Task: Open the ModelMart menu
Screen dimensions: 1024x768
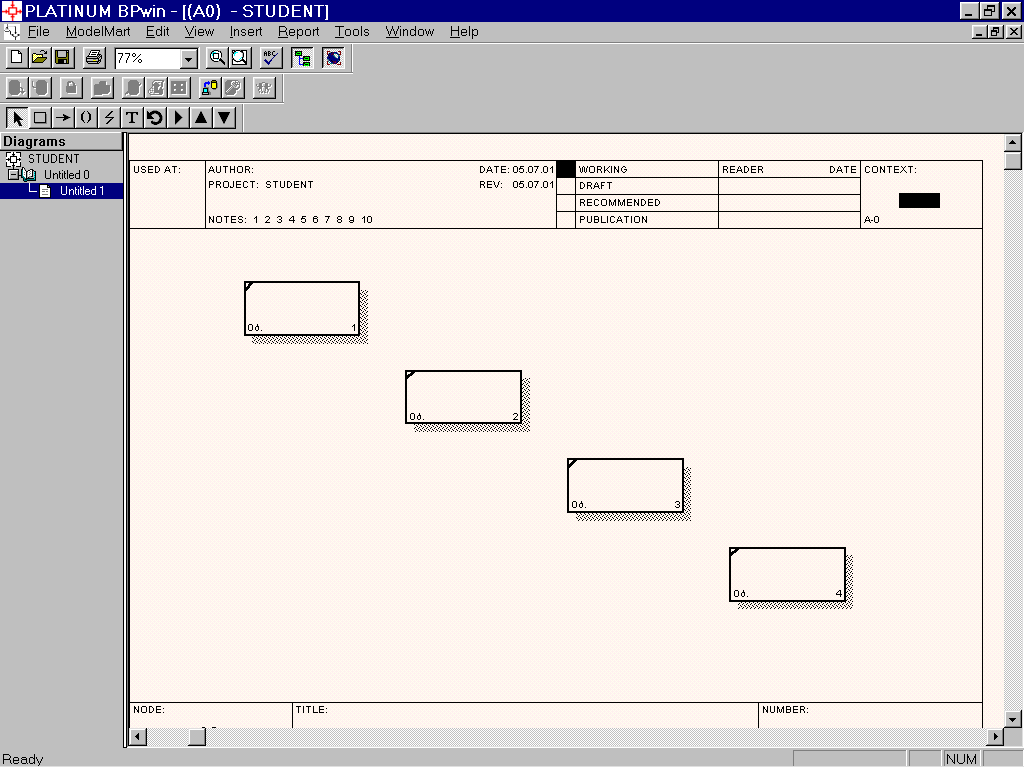Action: point(98,31)
